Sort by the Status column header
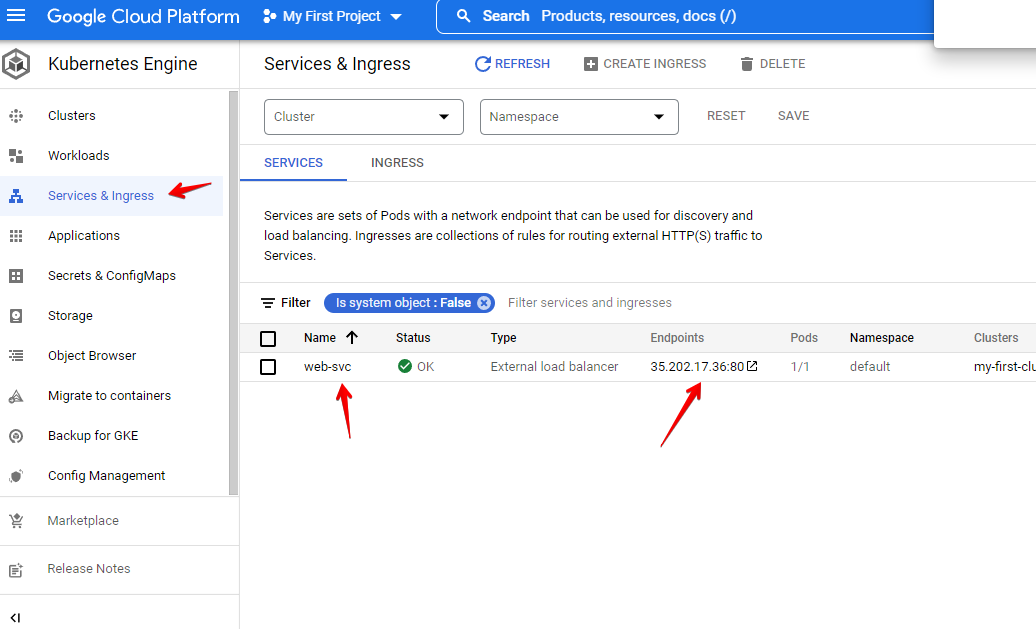The image size is (1036, 629). click(x=413, y=338)
